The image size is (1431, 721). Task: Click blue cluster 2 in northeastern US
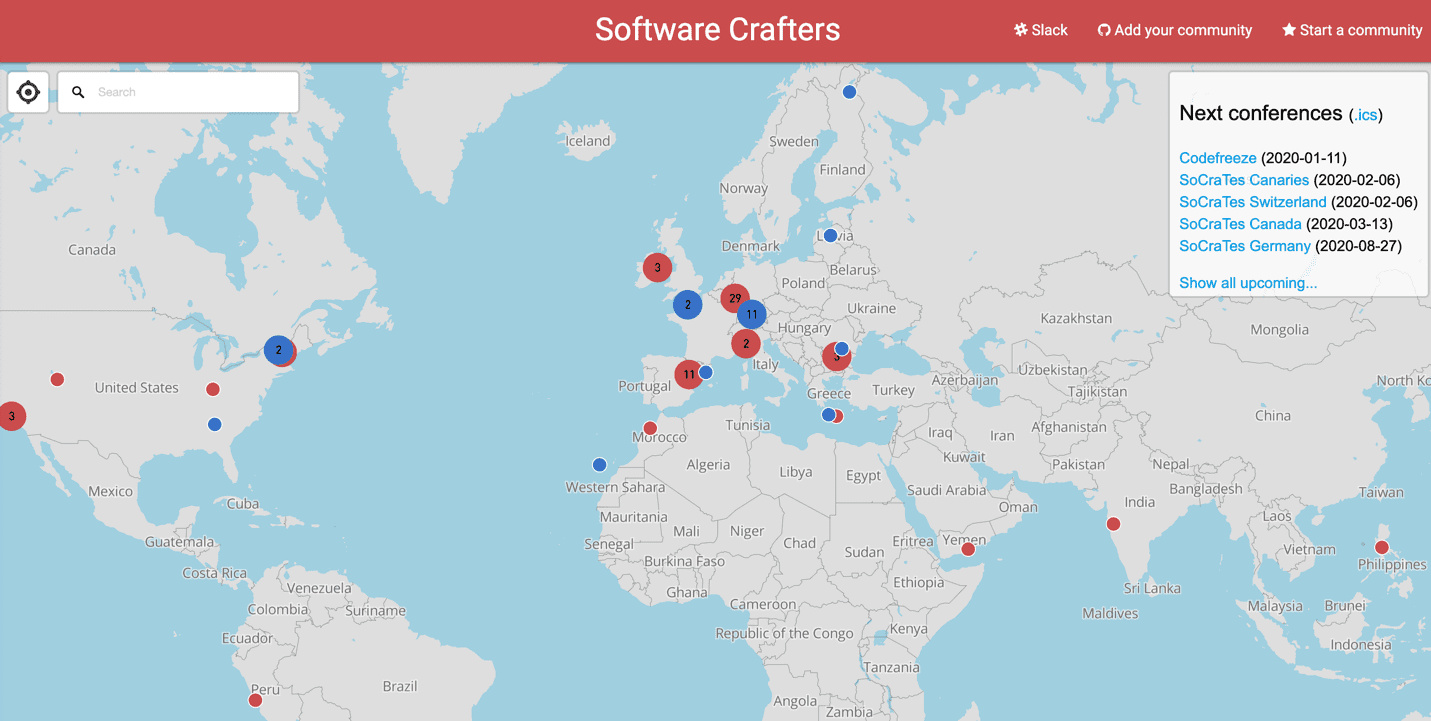coord(278,350)
